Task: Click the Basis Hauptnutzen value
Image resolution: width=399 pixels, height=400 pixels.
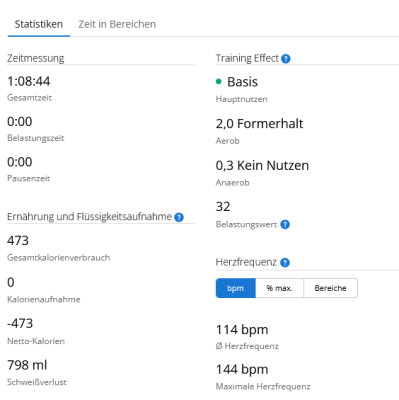Action: point(242,82)
